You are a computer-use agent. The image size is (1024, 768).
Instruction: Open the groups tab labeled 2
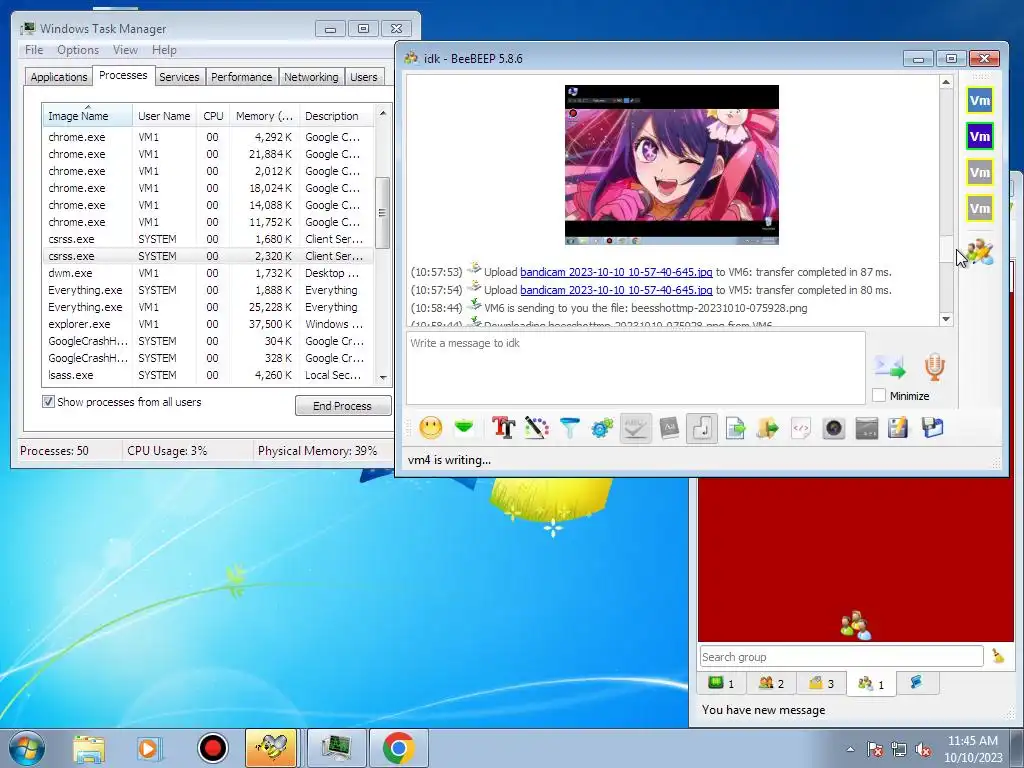point(771,683)
